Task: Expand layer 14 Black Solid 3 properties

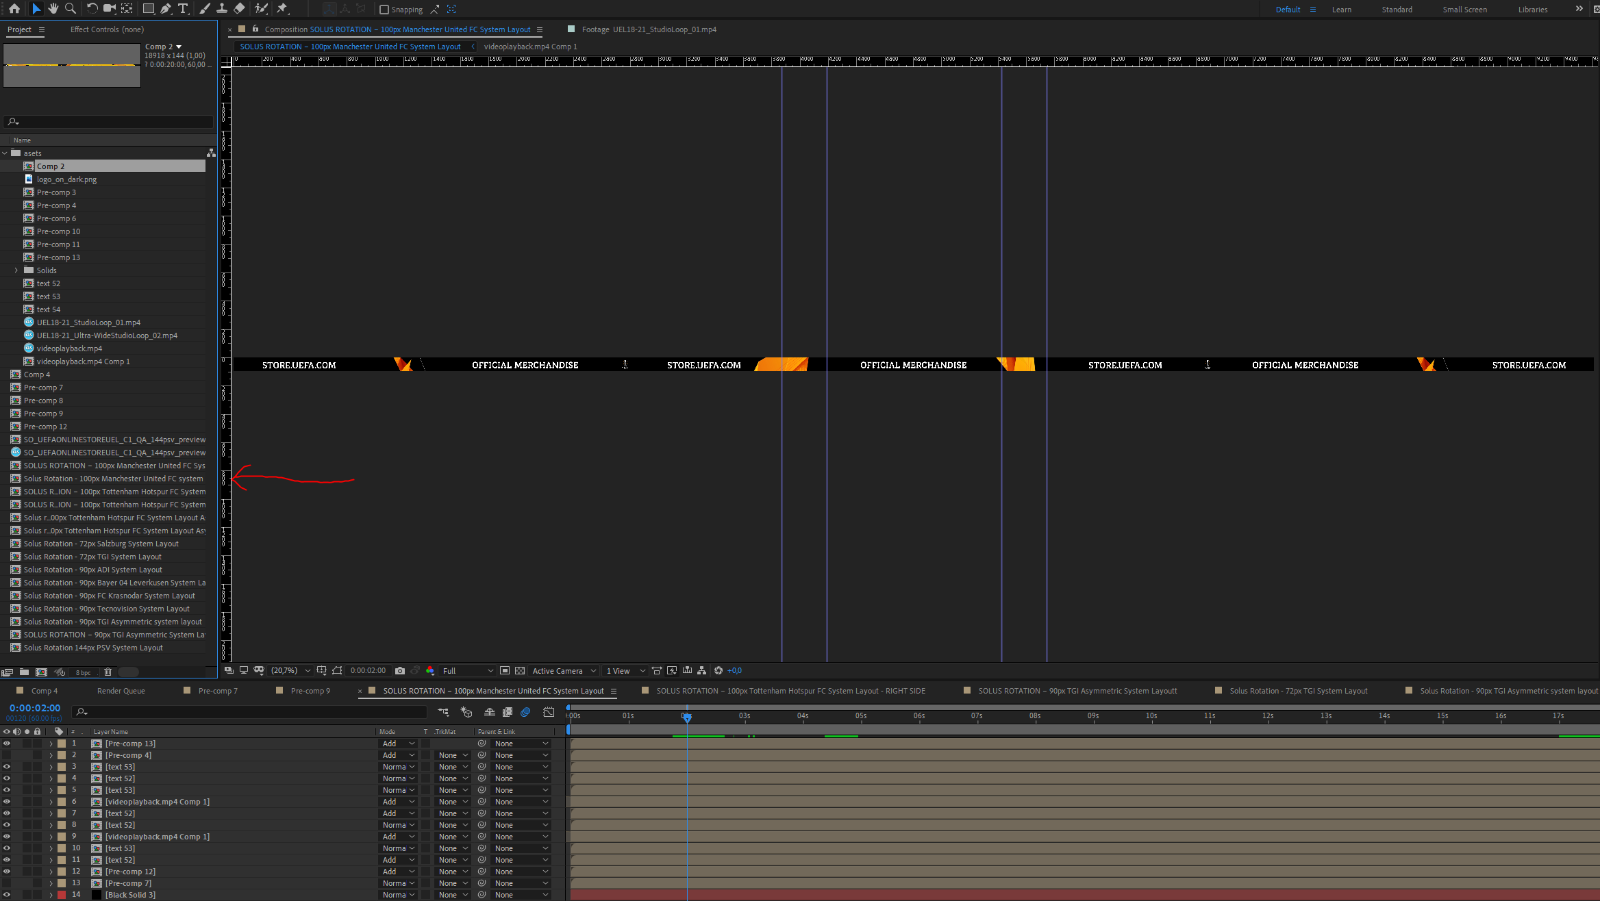Action: click(x=51, y=895)
